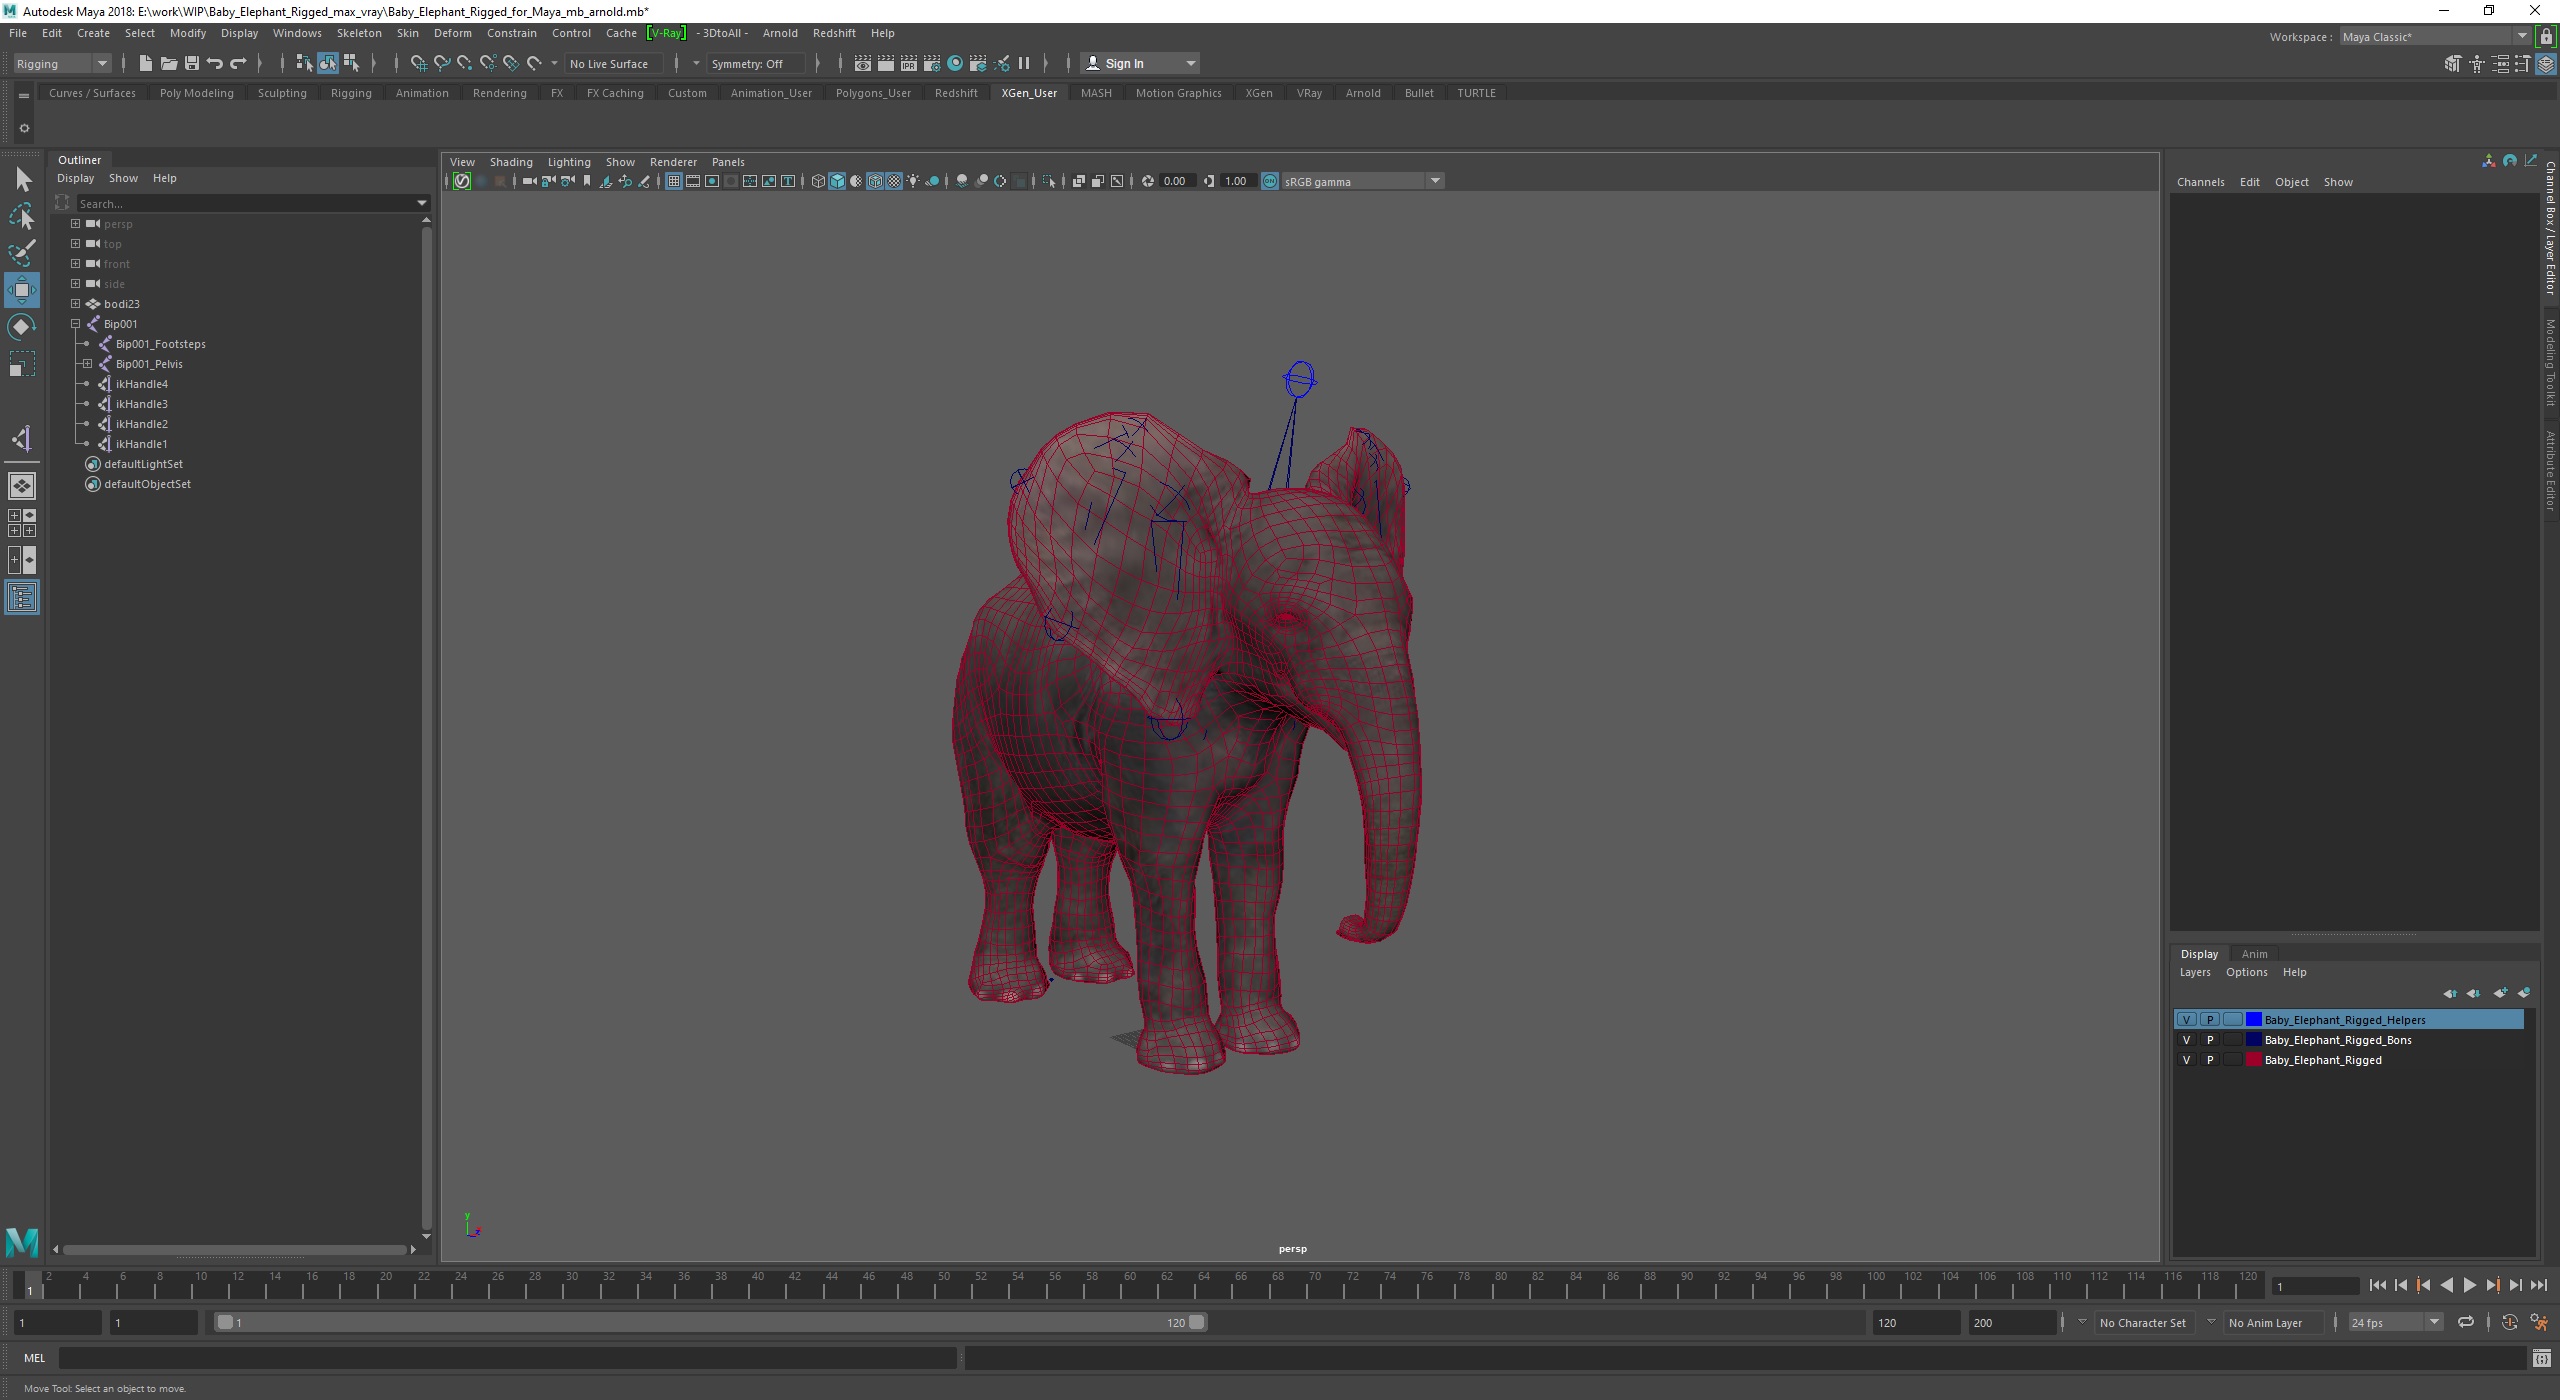
Task: Open the sRGB gamma view transform dropdown
Action: [1435, 181]
